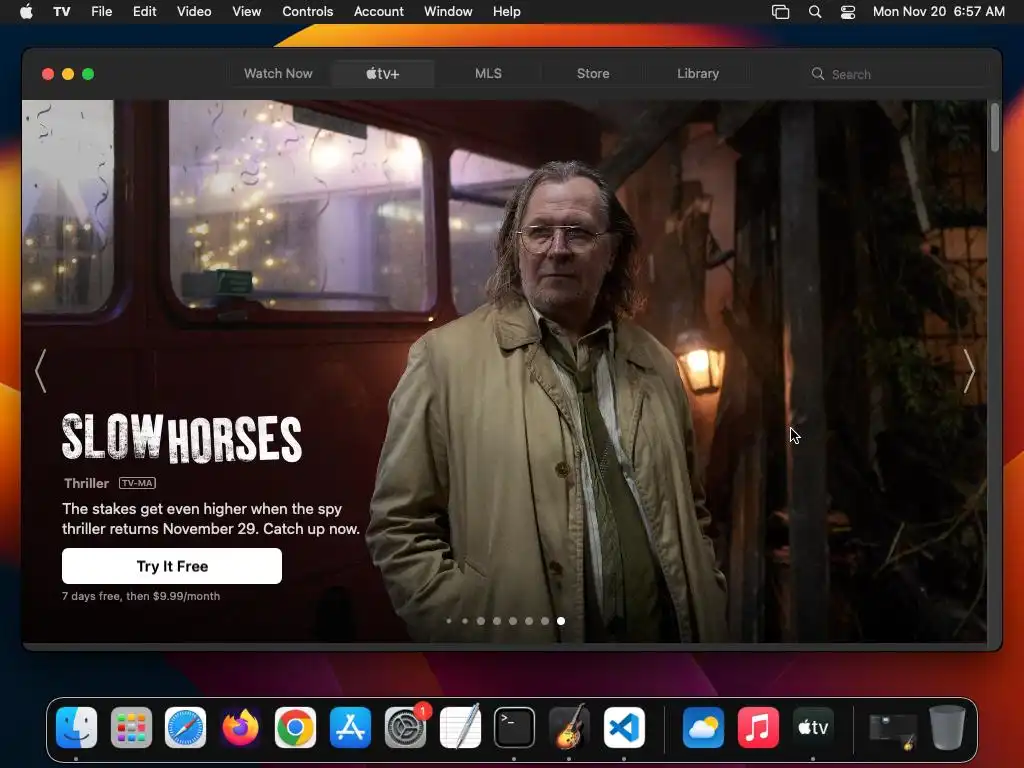Click the Spotlight search icon in menu bar
The image size is (1024, 768).
coord(815,11)
